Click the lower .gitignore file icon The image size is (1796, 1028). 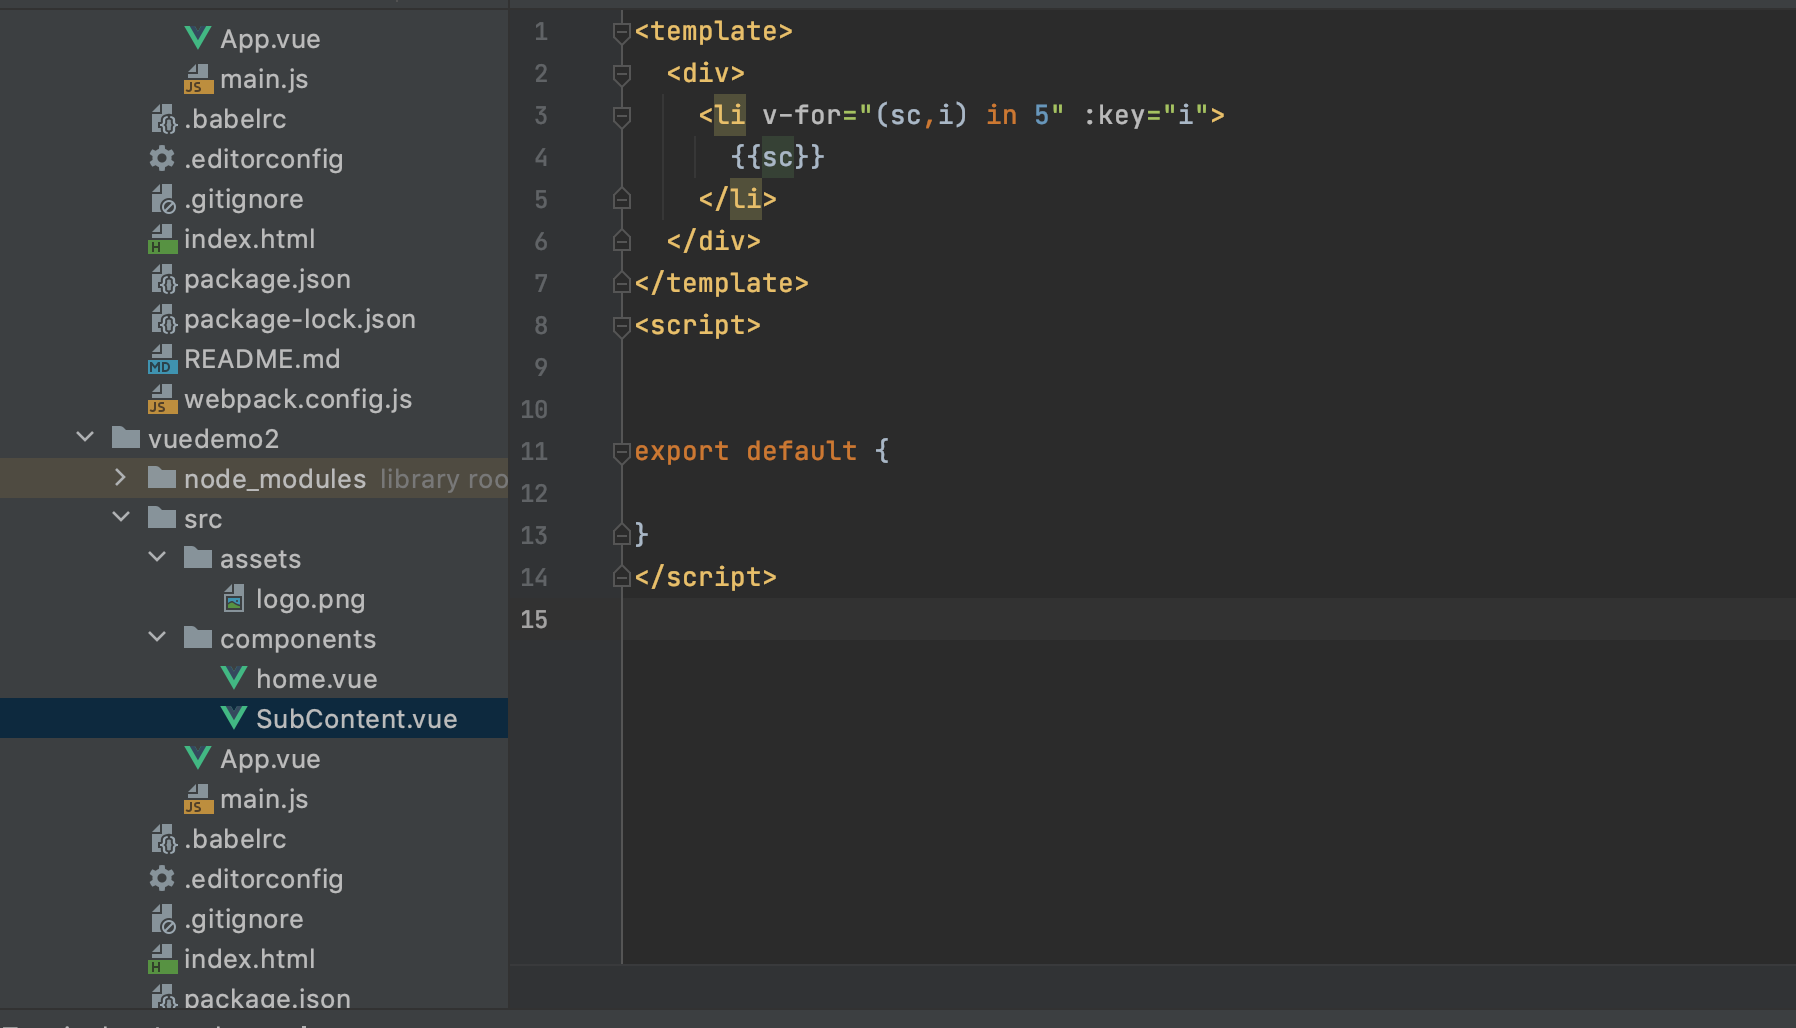(x=163, y=919)
